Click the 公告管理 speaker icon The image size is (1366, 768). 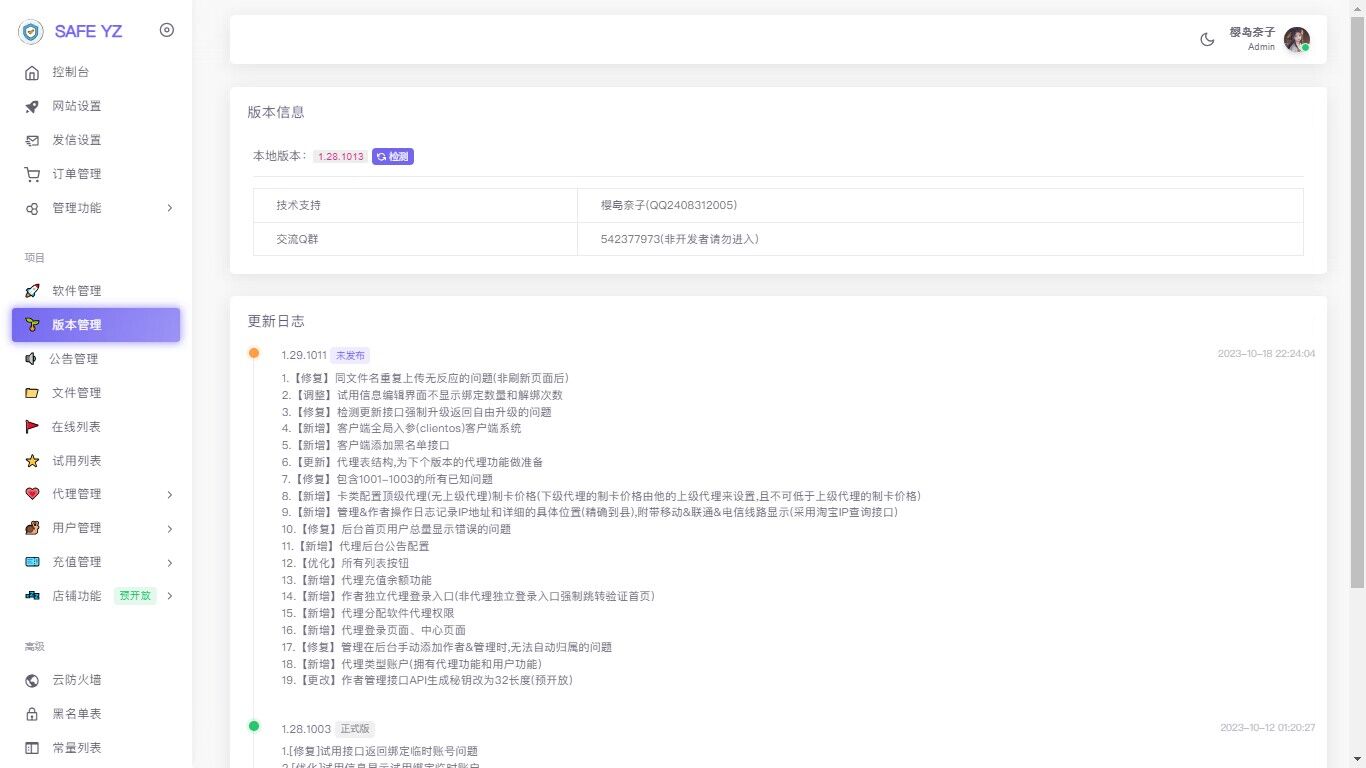click(31, 359)
